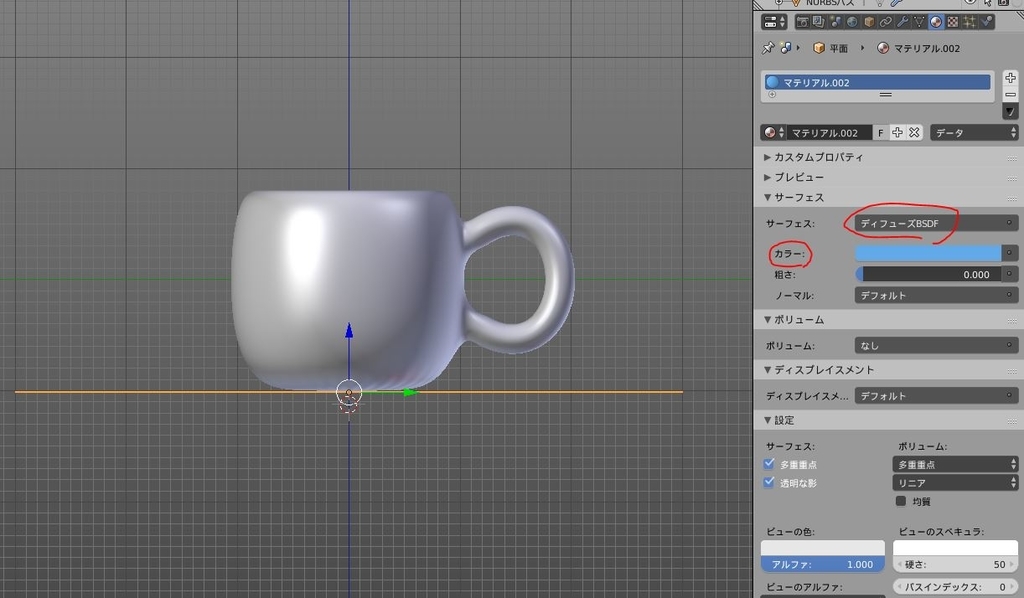Open the volume 多重重点 dropdown
Viewport: 1024px width, 598px height.
(955, 464)
